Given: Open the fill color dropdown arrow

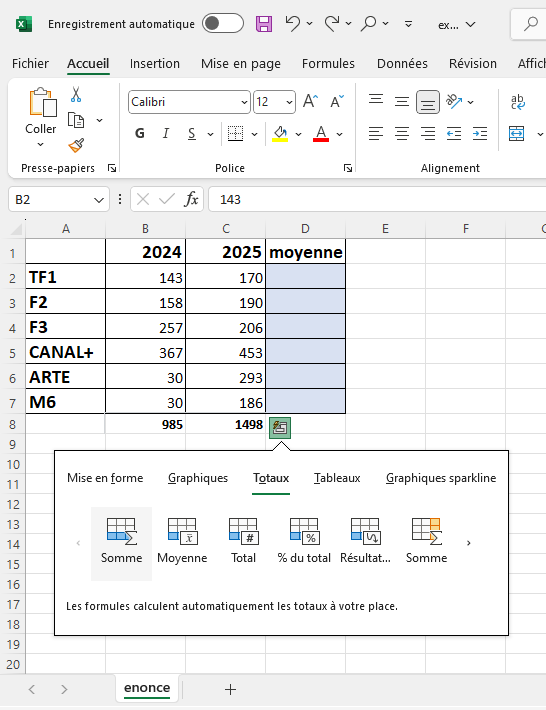Looking at the screenshot, I should [298, 134].
